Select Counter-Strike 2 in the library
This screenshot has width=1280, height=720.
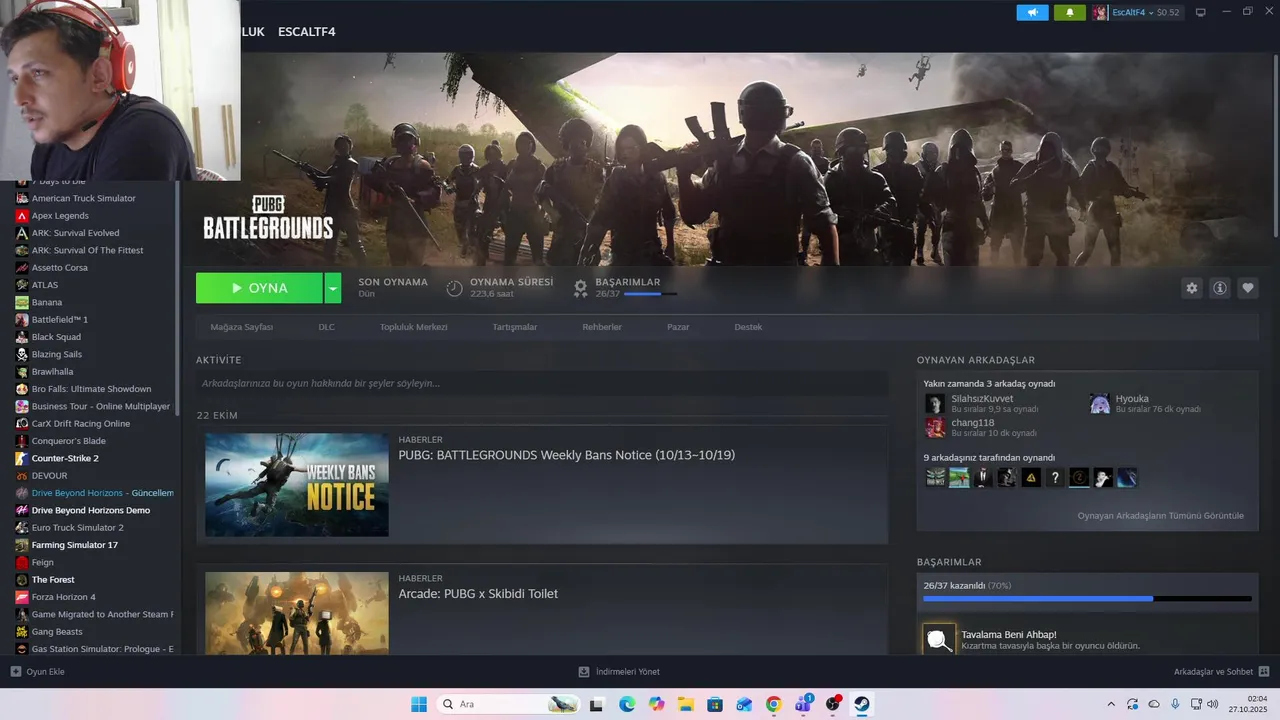point(64,458)
